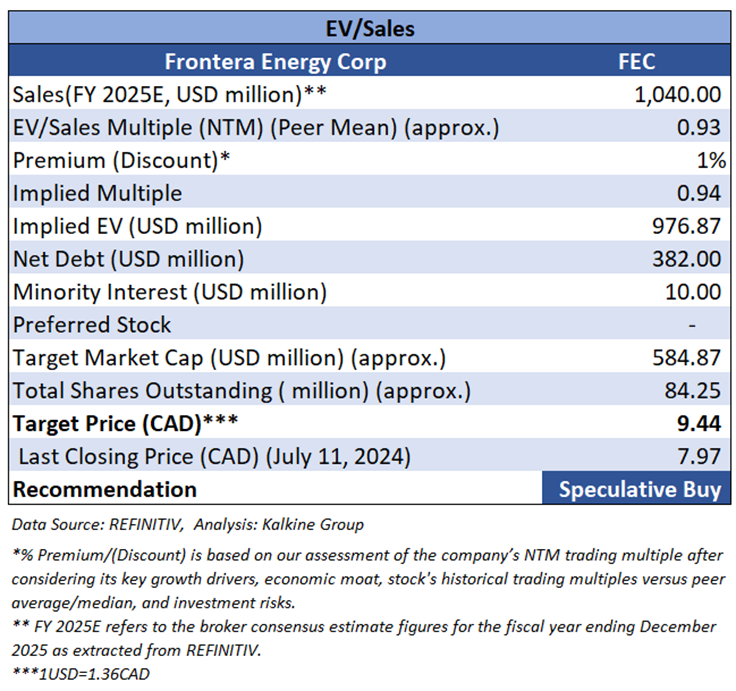
Task: Click the 9.44 target price value
Action: (698, 423)
